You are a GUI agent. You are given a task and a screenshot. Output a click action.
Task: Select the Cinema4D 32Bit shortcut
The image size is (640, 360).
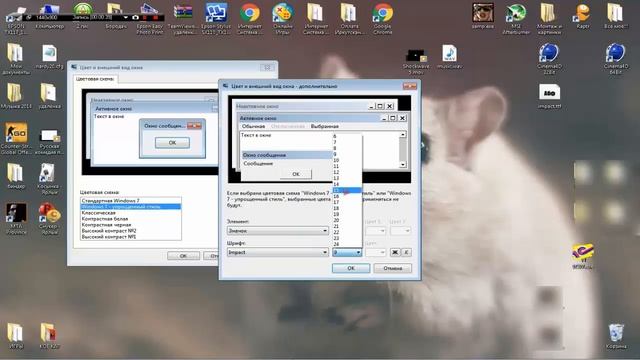(x=549, y=59)
